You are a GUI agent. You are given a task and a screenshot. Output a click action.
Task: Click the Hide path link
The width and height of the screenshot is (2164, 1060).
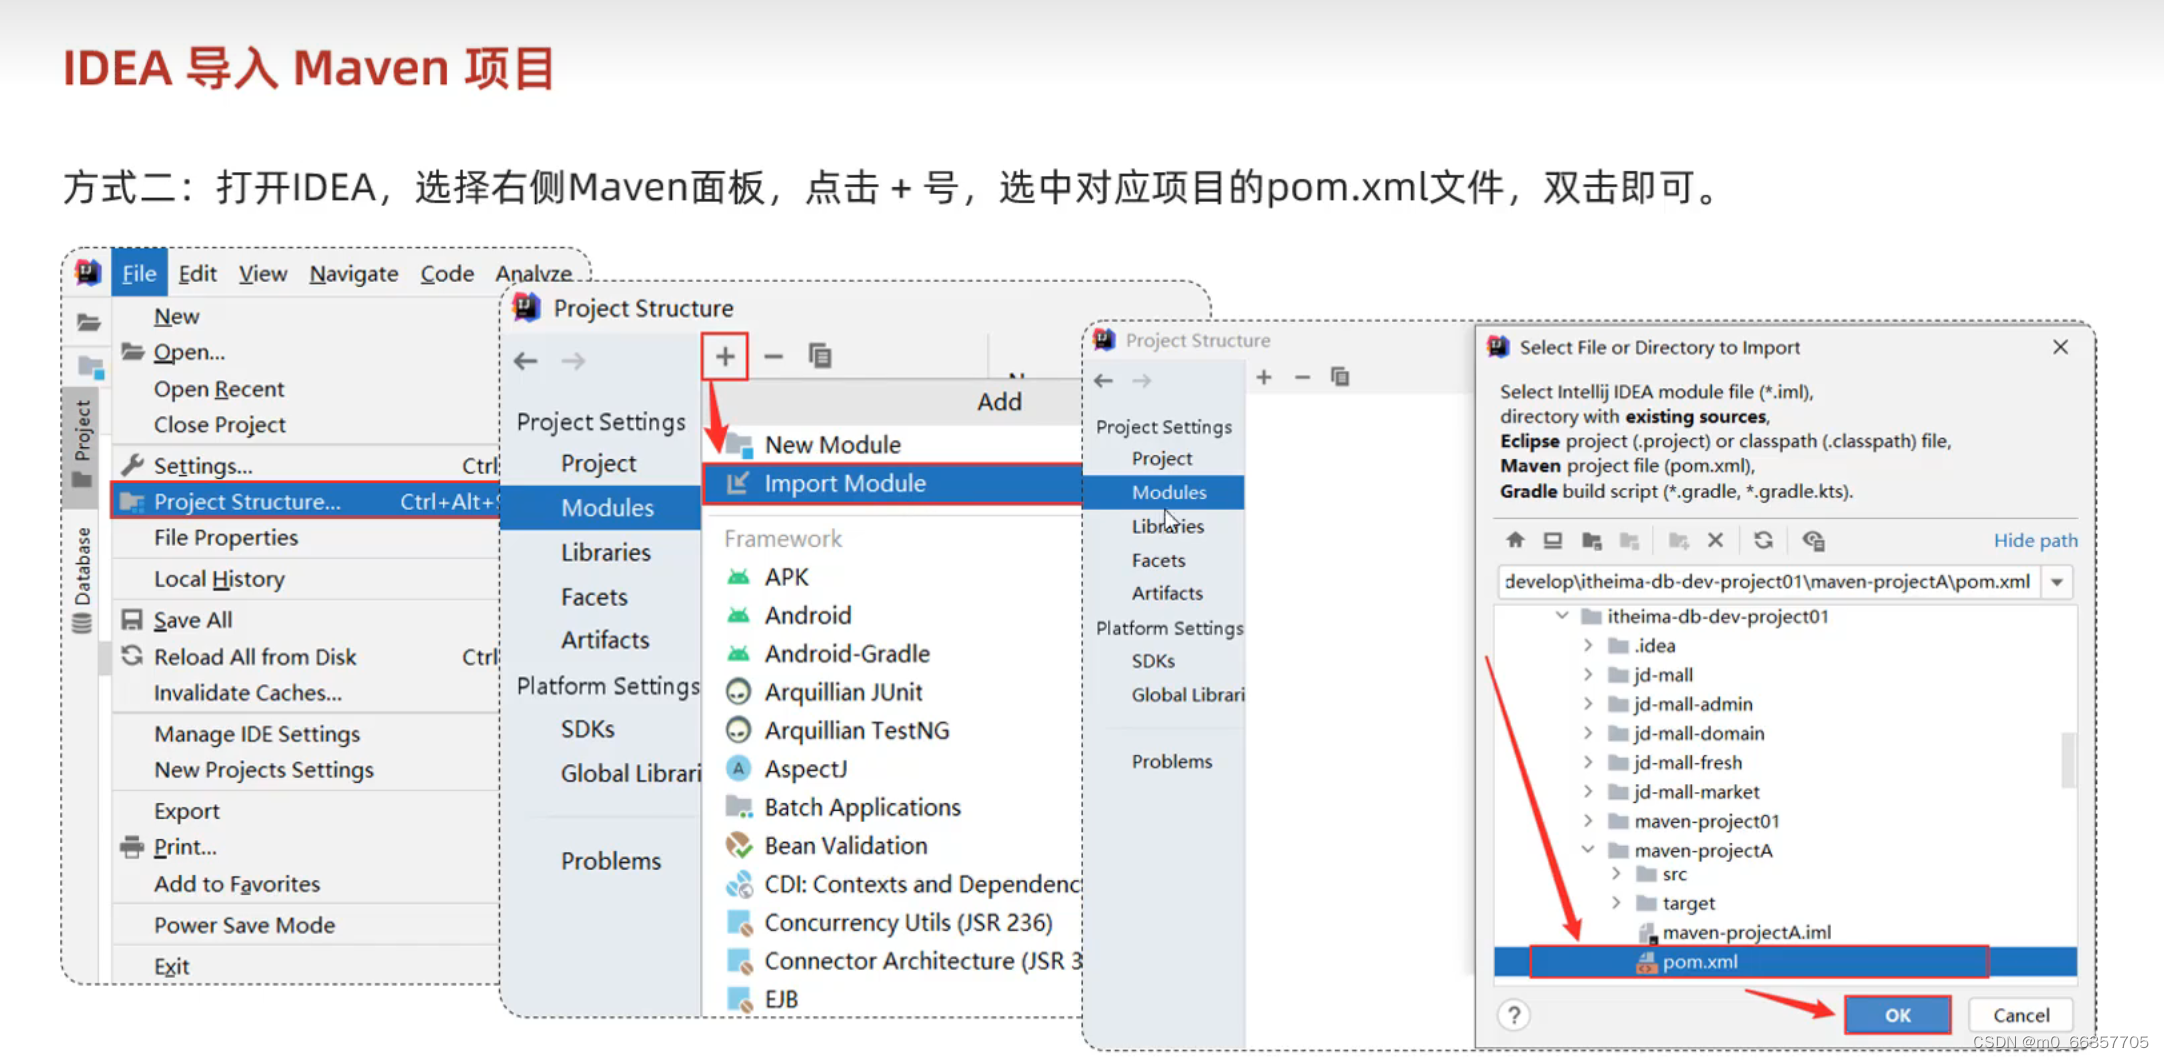click(x=2036, y=540)
